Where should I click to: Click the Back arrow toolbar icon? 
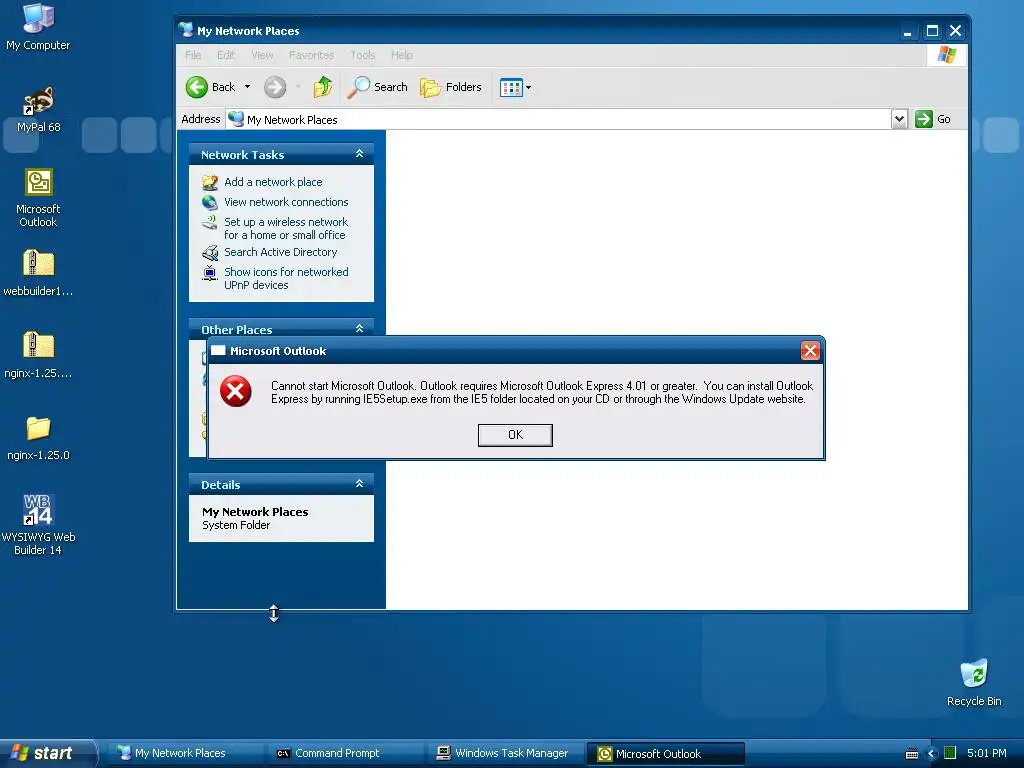point(197,87)
